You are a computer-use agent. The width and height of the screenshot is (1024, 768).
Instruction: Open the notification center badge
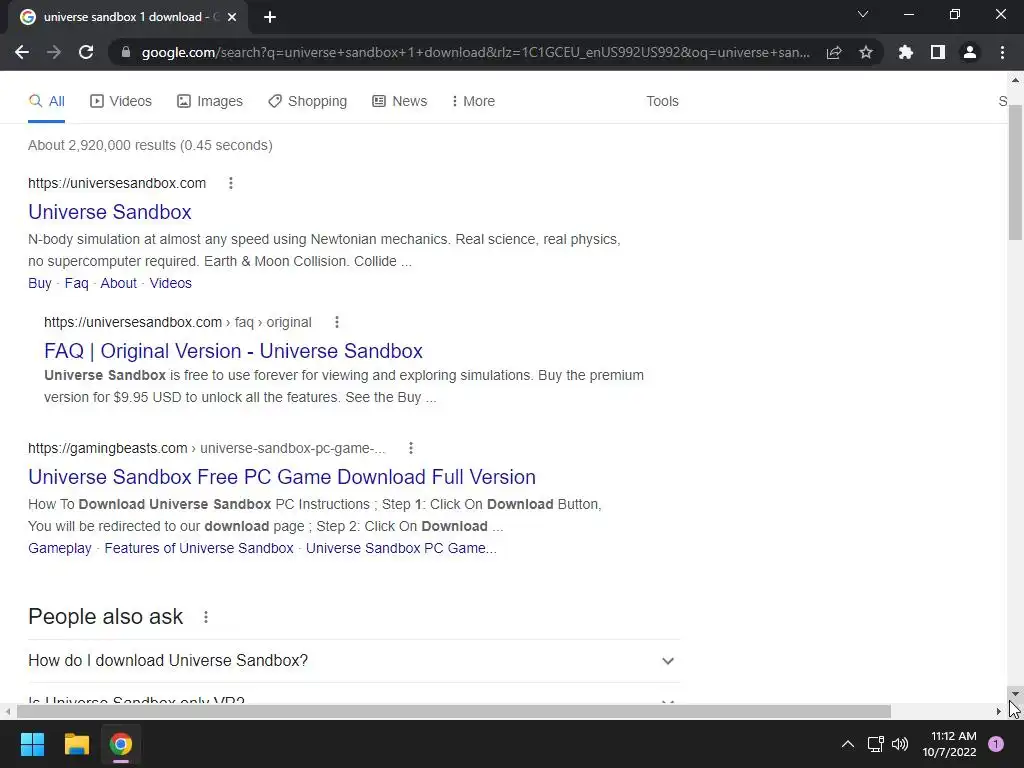point(996,744)
